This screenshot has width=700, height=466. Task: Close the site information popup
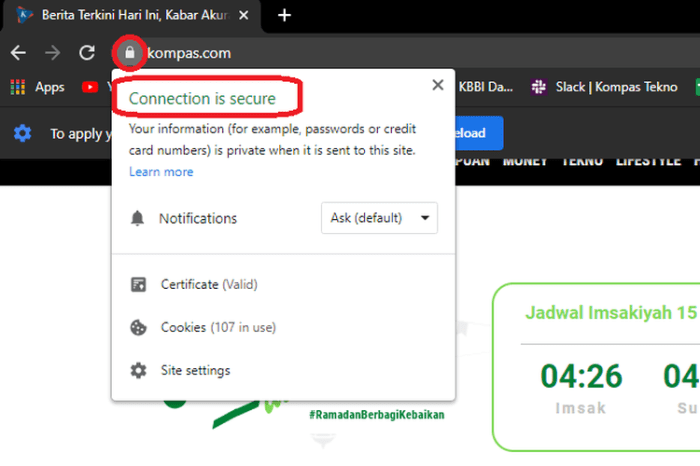438,85
